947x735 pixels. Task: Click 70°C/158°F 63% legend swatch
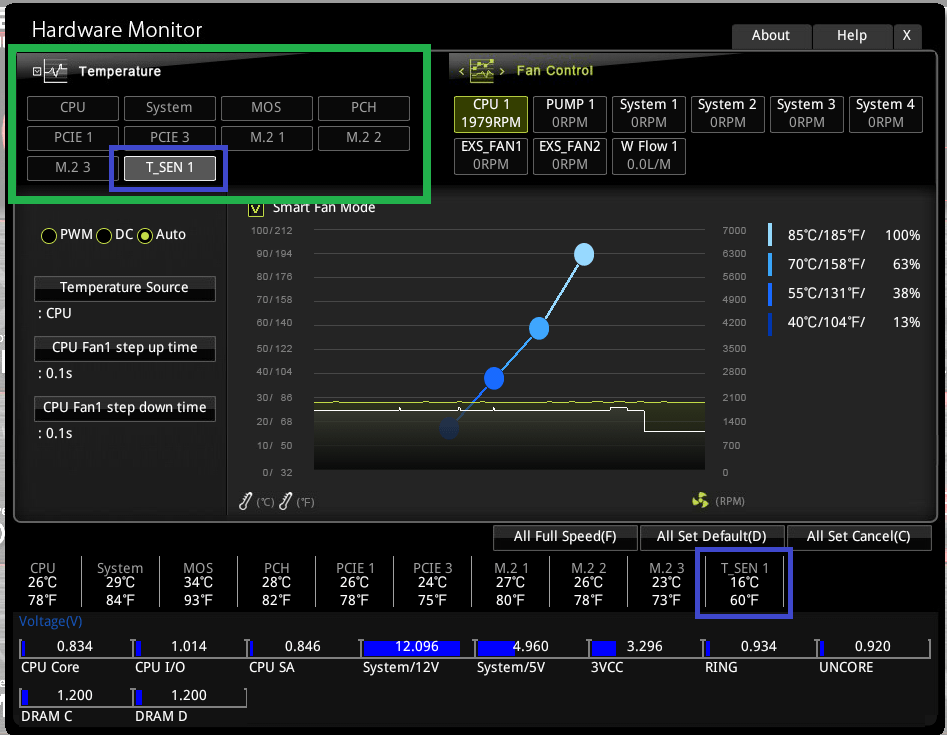coord(769,264)
